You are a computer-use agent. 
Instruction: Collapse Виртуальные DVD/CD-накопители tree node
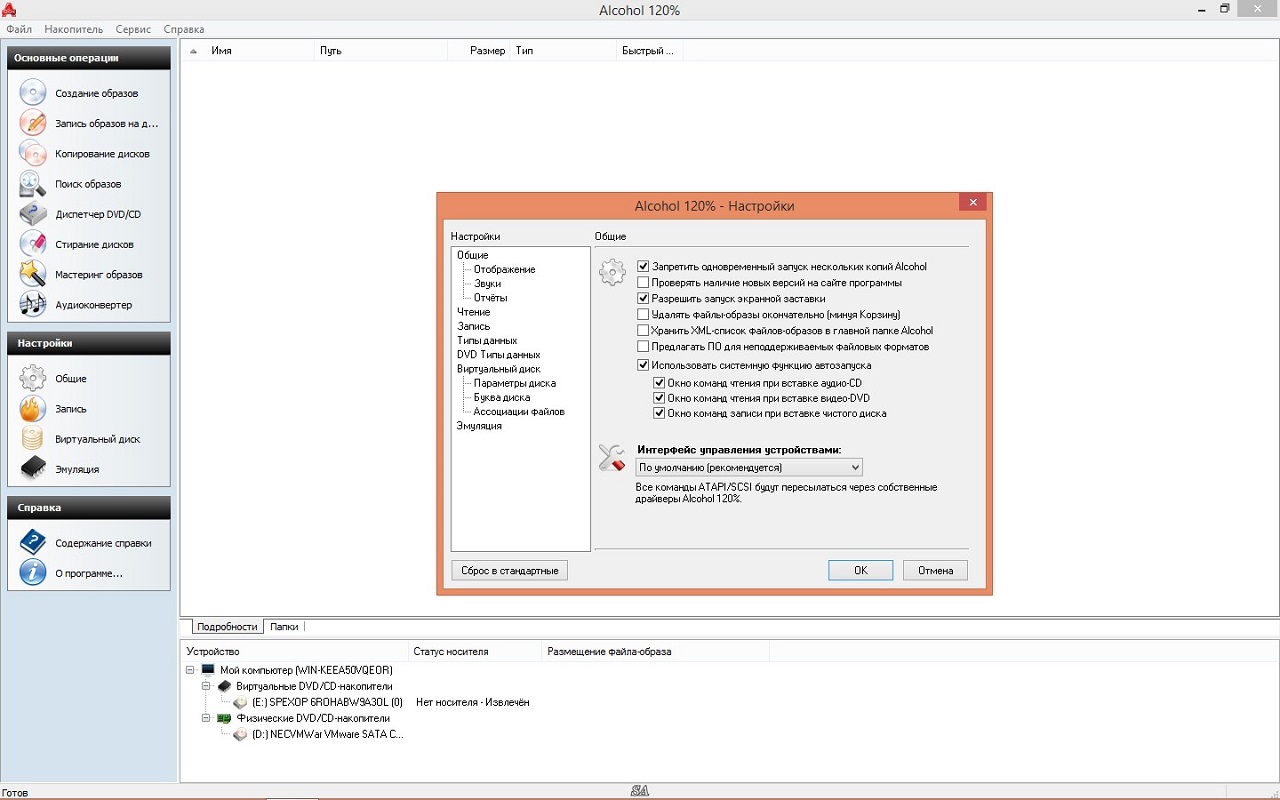click(207, 686)
